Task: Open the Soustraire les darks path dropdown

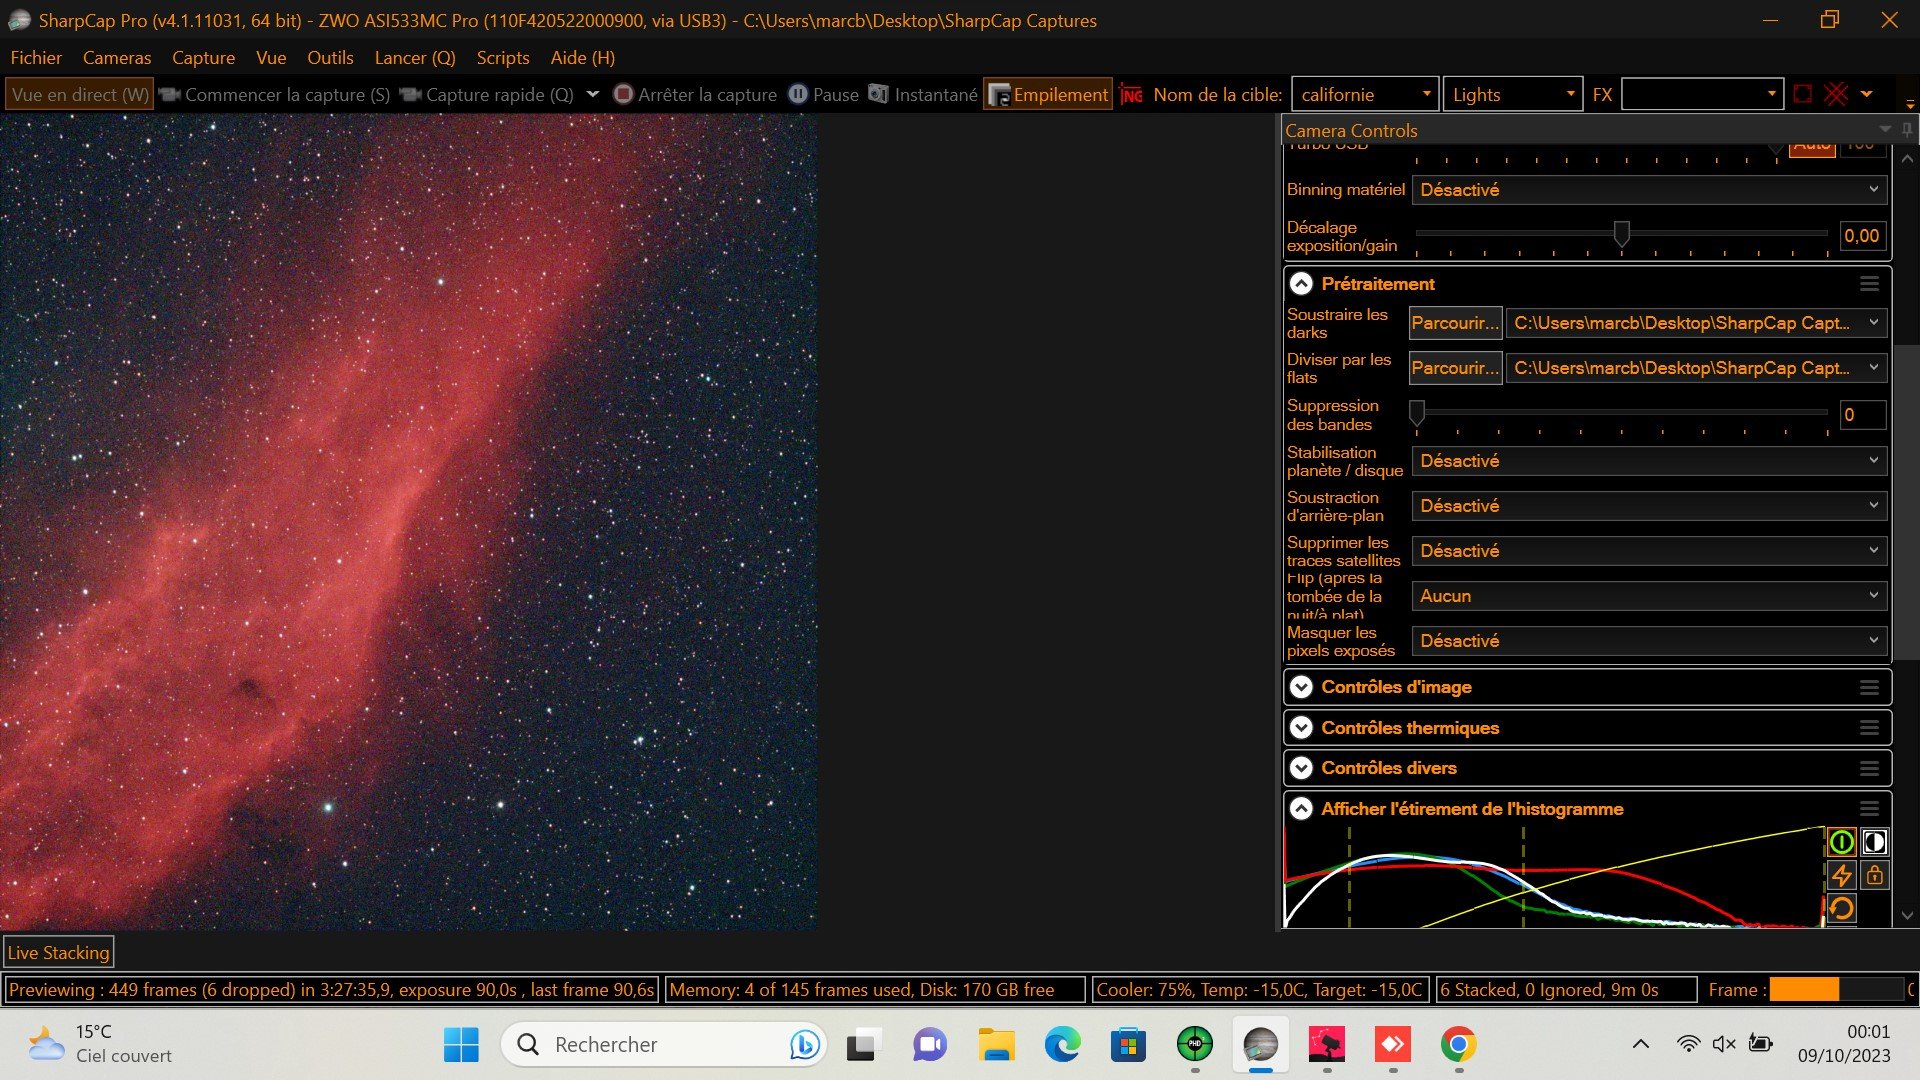Action: click(1696, 323)
